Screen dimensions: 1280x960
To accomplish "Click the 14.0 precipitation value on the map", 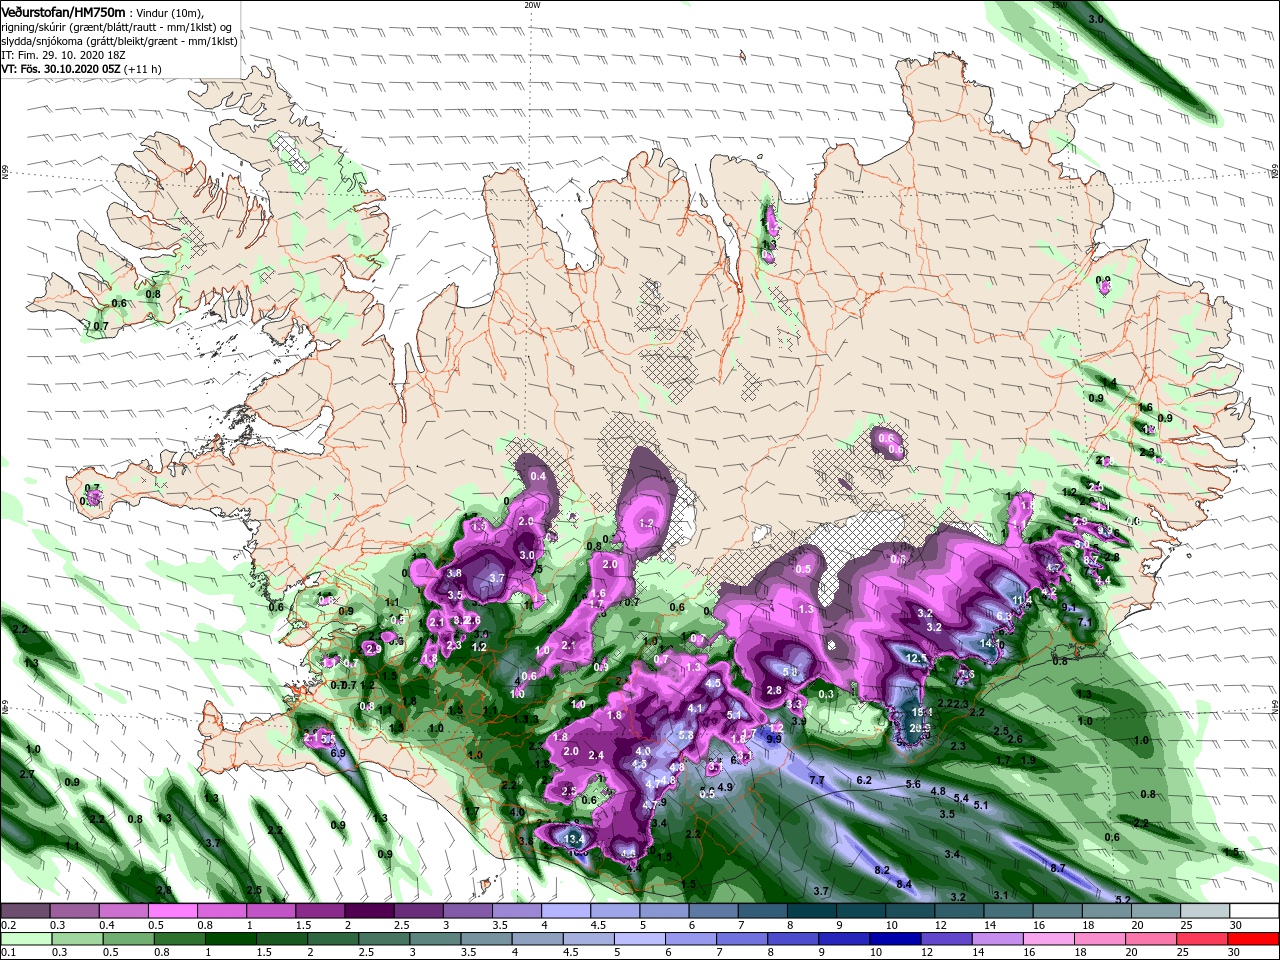I will click(x=992, y=644).
